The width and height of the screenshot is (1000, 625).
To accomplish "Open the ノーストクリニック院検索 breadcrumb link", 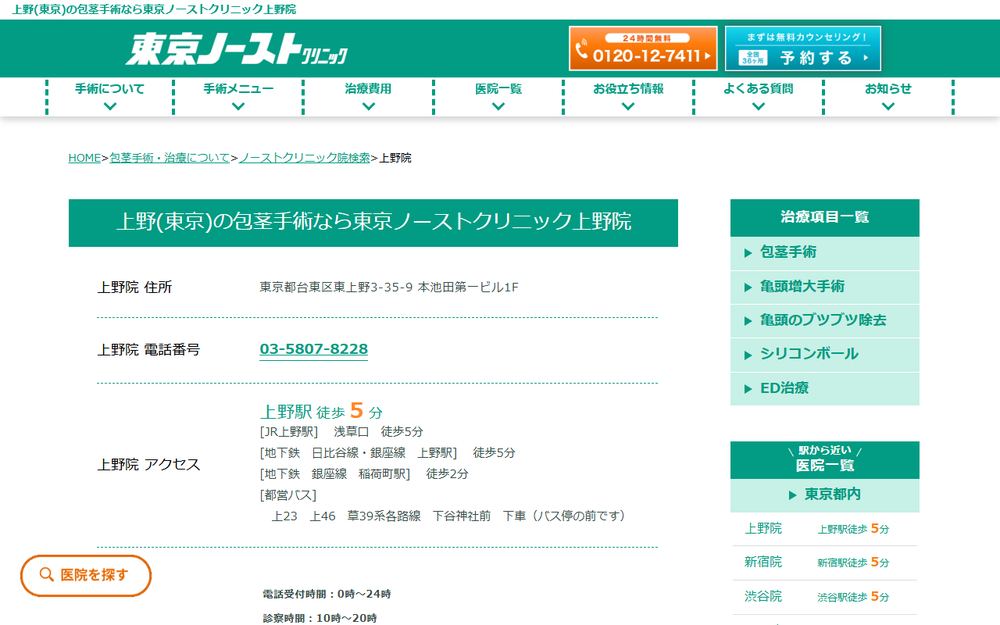I will click(x=304, y=158).
